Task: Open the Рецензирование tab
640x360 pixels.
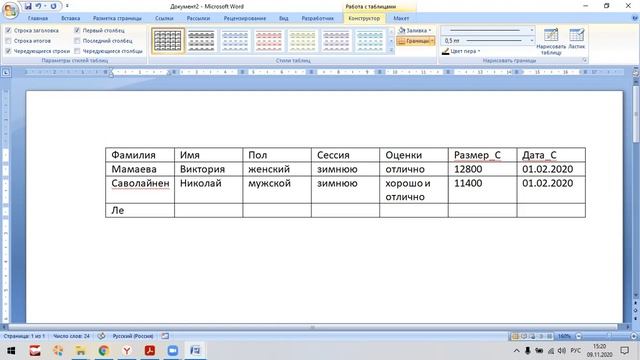Action: [x=244, y=18]
